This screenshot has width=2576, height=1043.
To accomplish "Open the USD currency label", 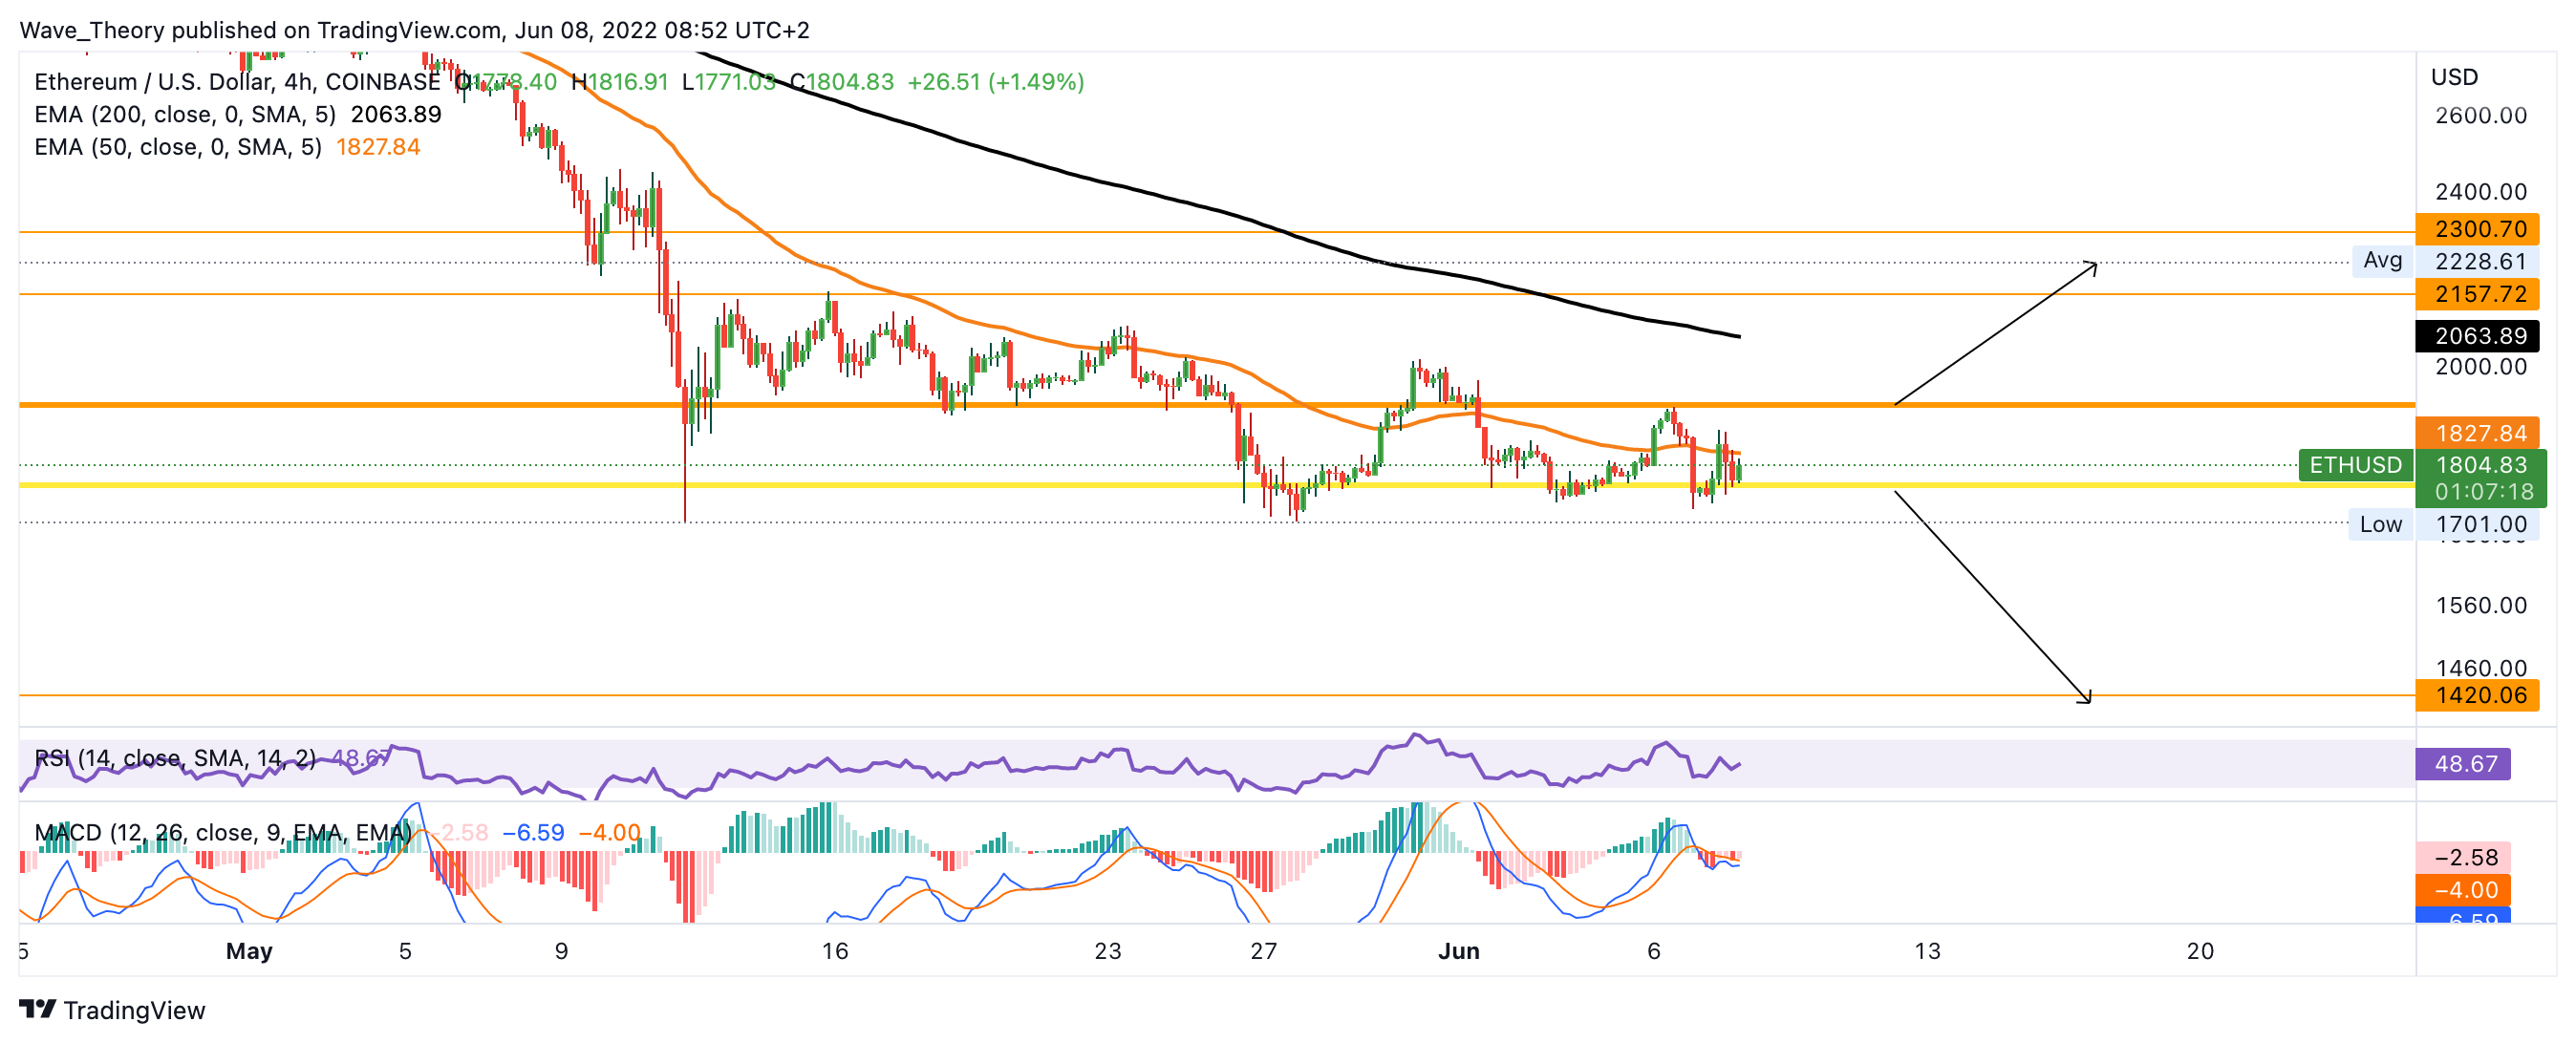I will (2454, 77).
